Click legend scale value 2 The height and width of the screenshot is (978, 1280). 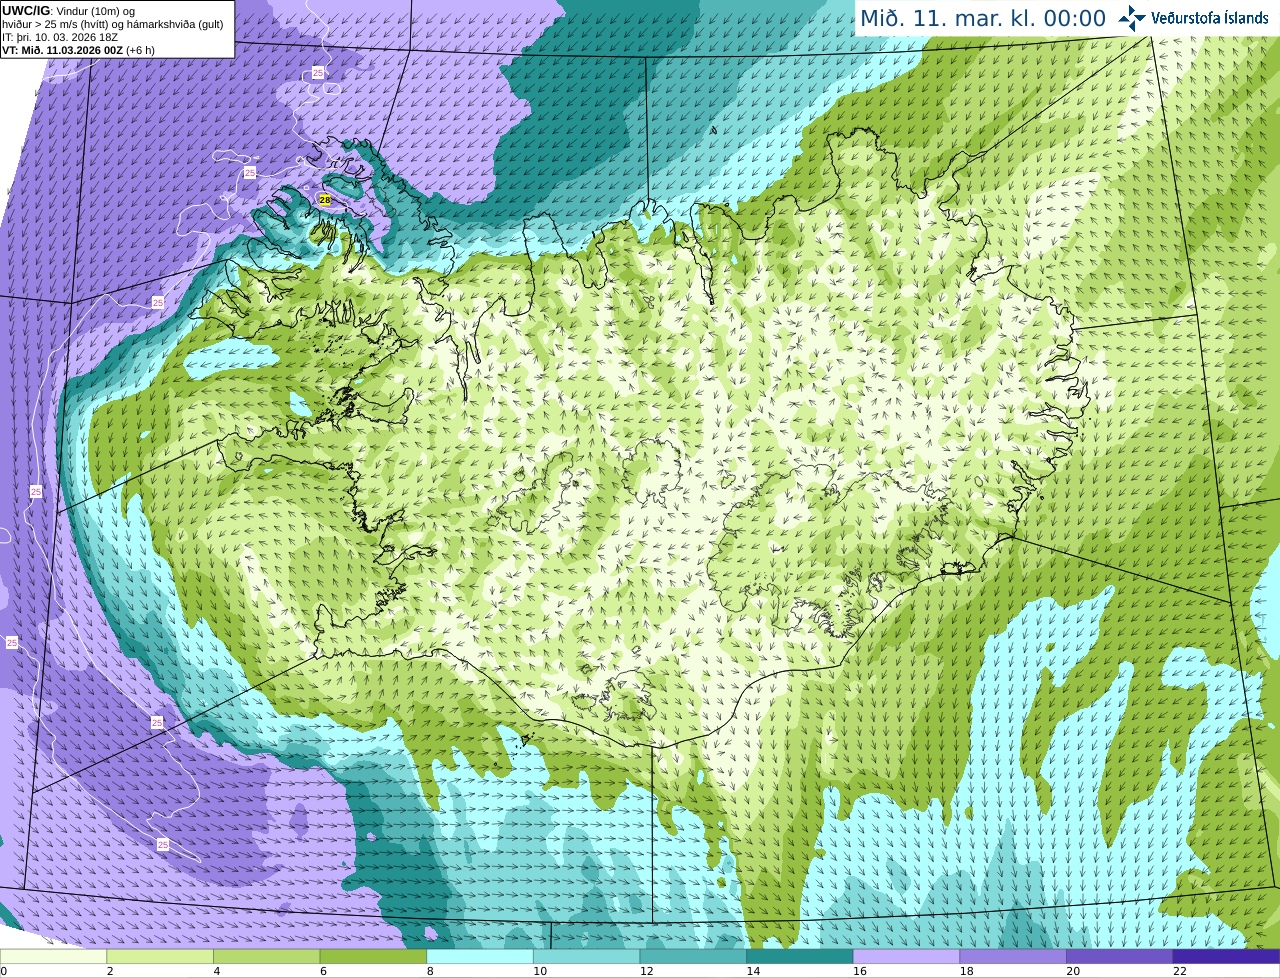[110, 971]
